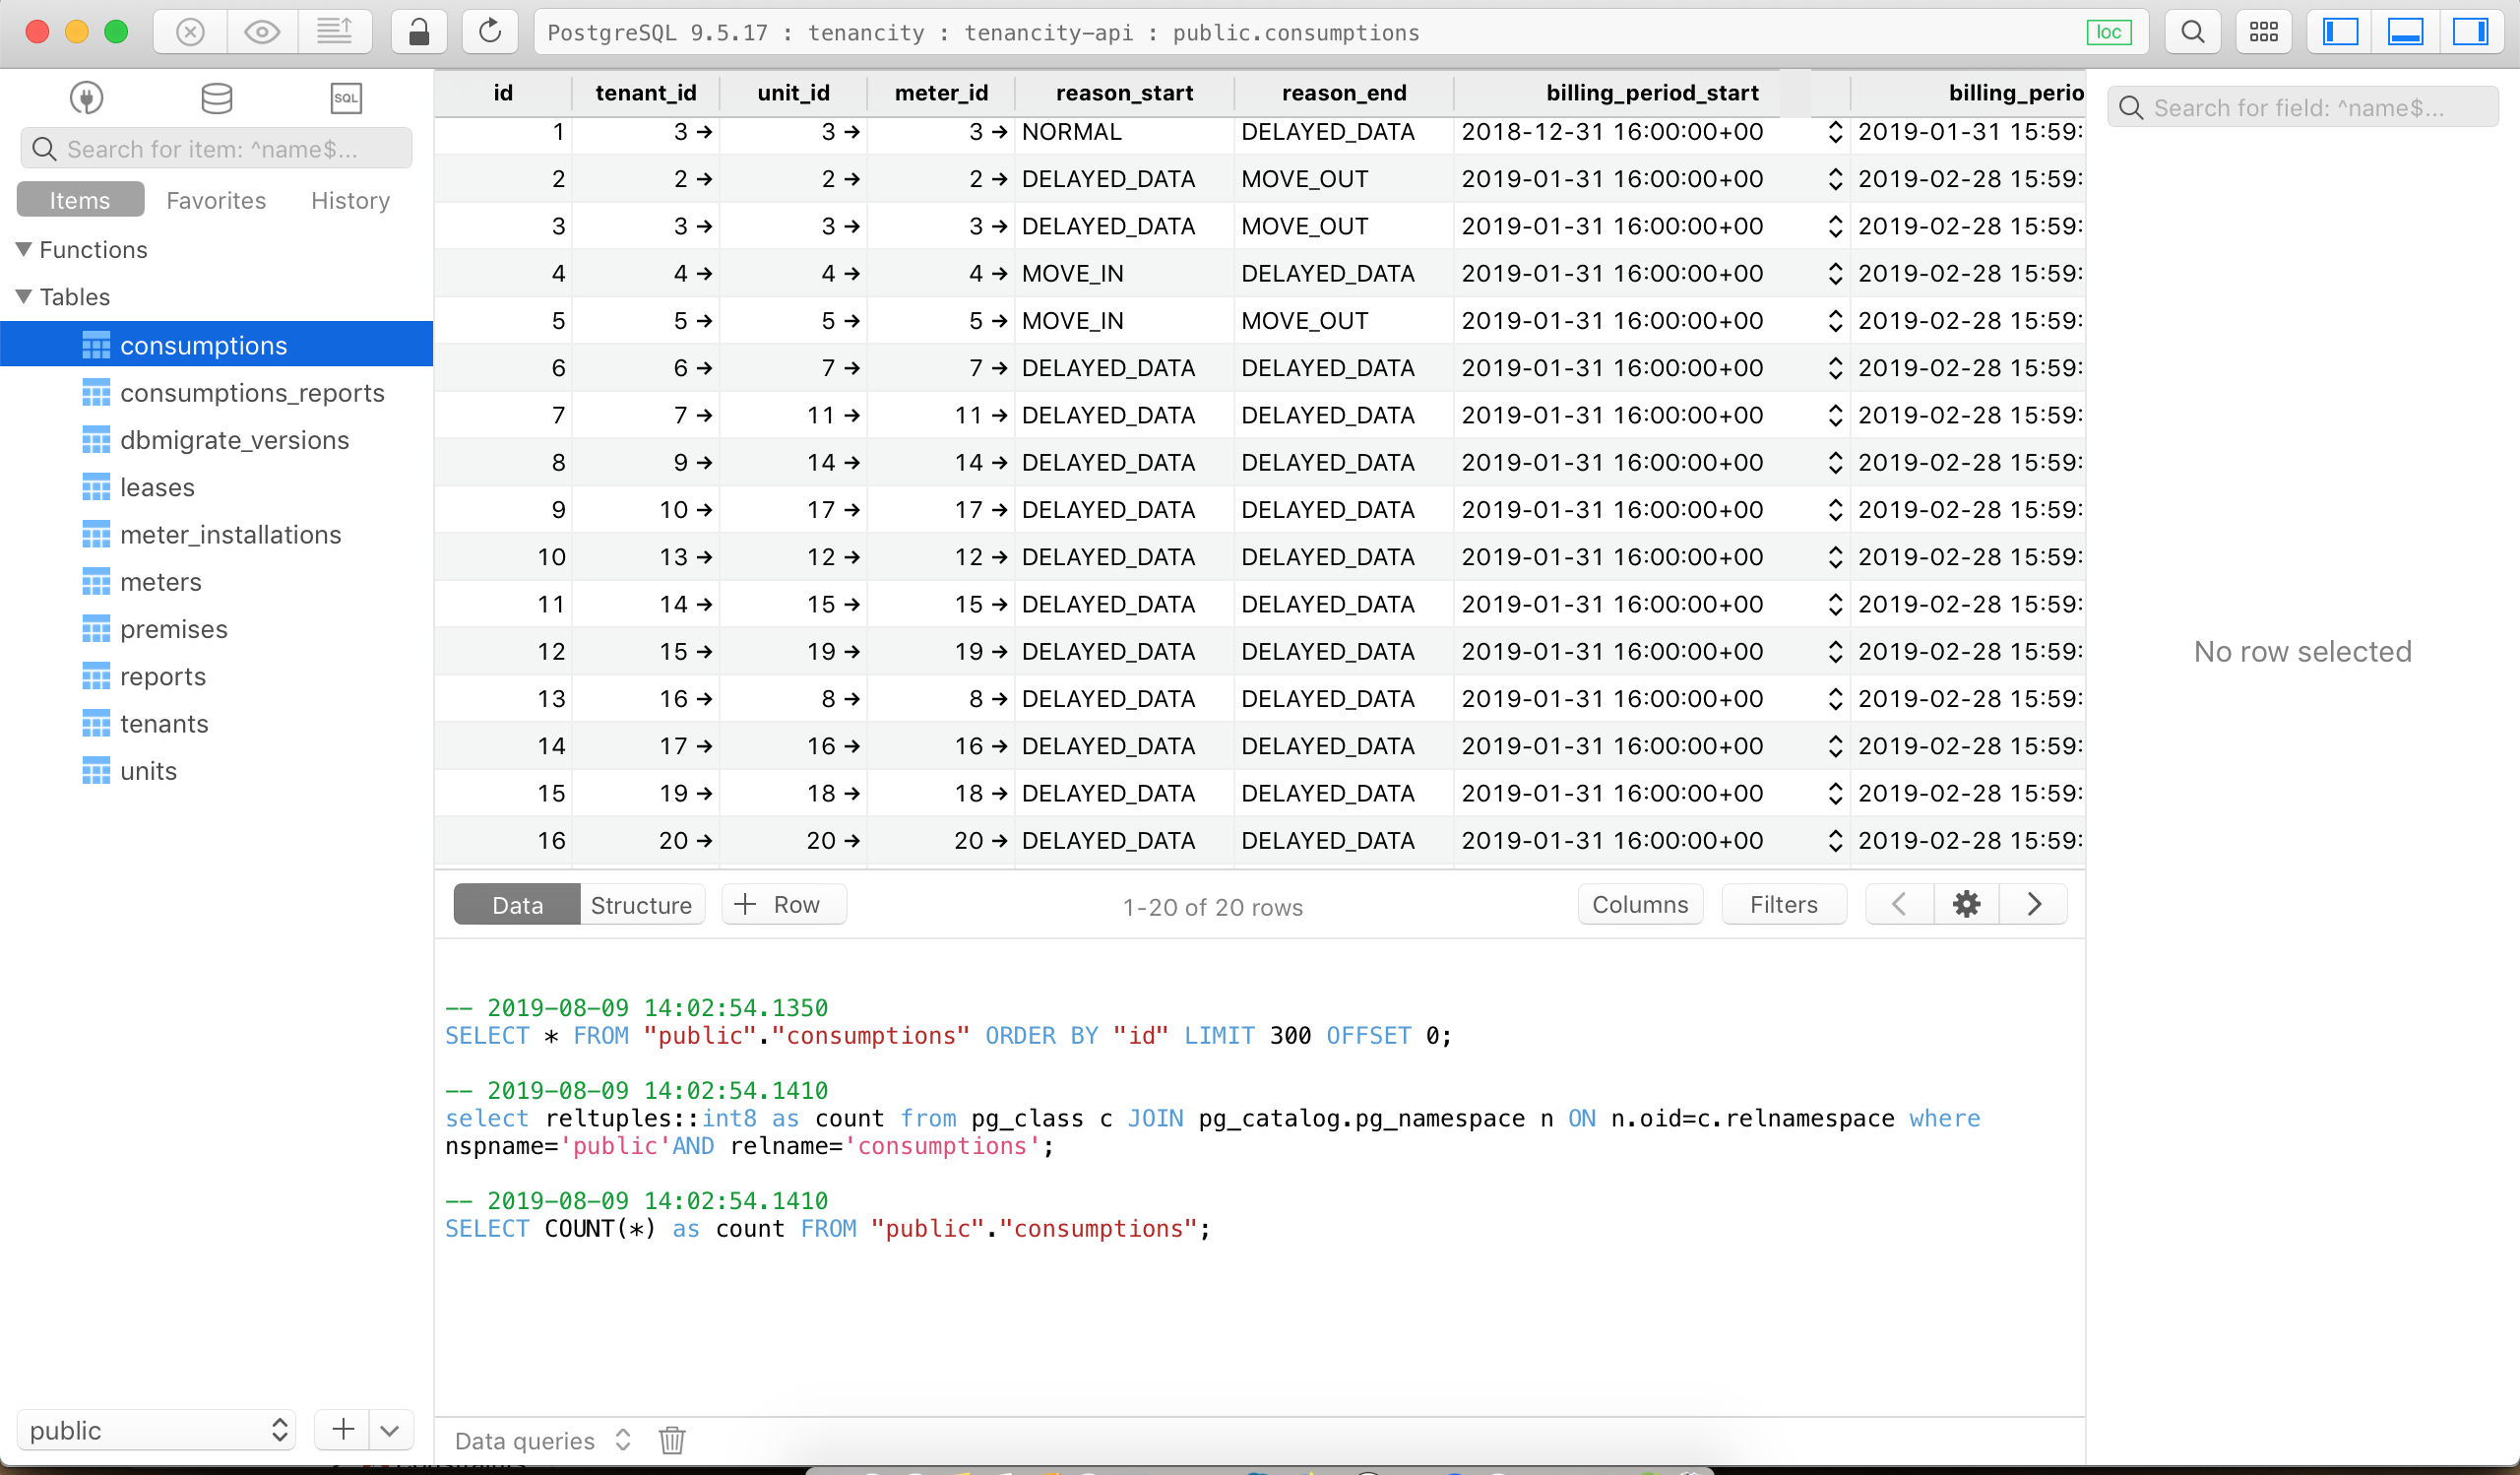Click the search field for items
The image size is (2520, 1475).
(216, 150)
